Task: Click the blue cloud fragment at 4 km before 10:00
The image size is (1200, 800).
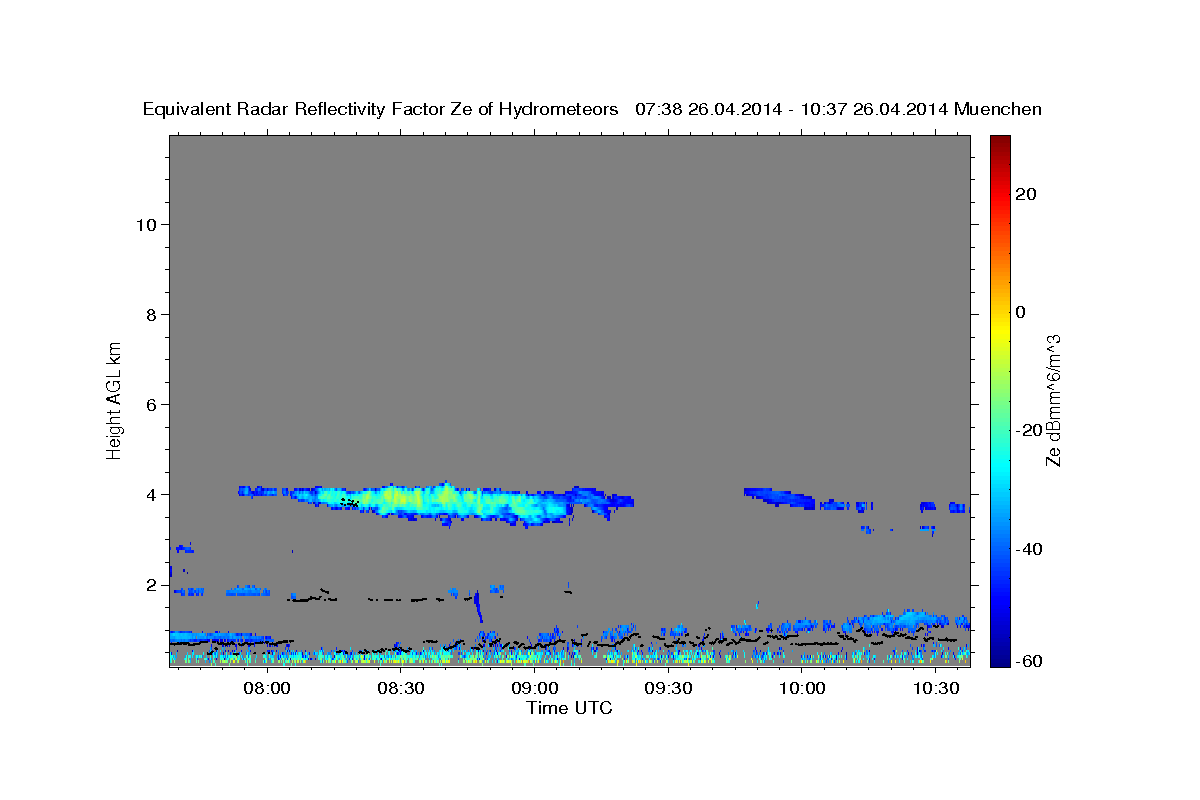Action: pos(780,495)
